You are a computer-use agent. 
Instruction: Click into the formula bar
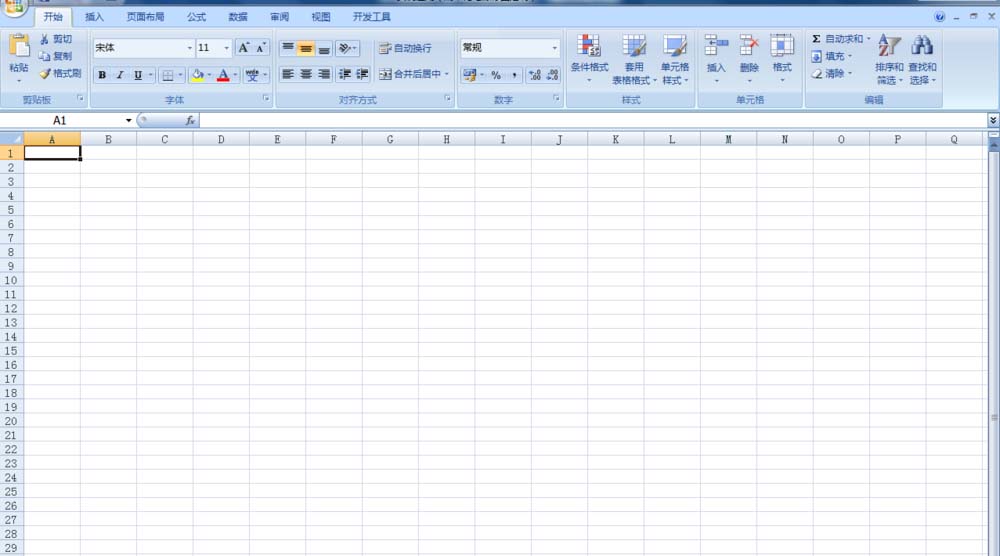pyautogui.click(x=593, y=120)
